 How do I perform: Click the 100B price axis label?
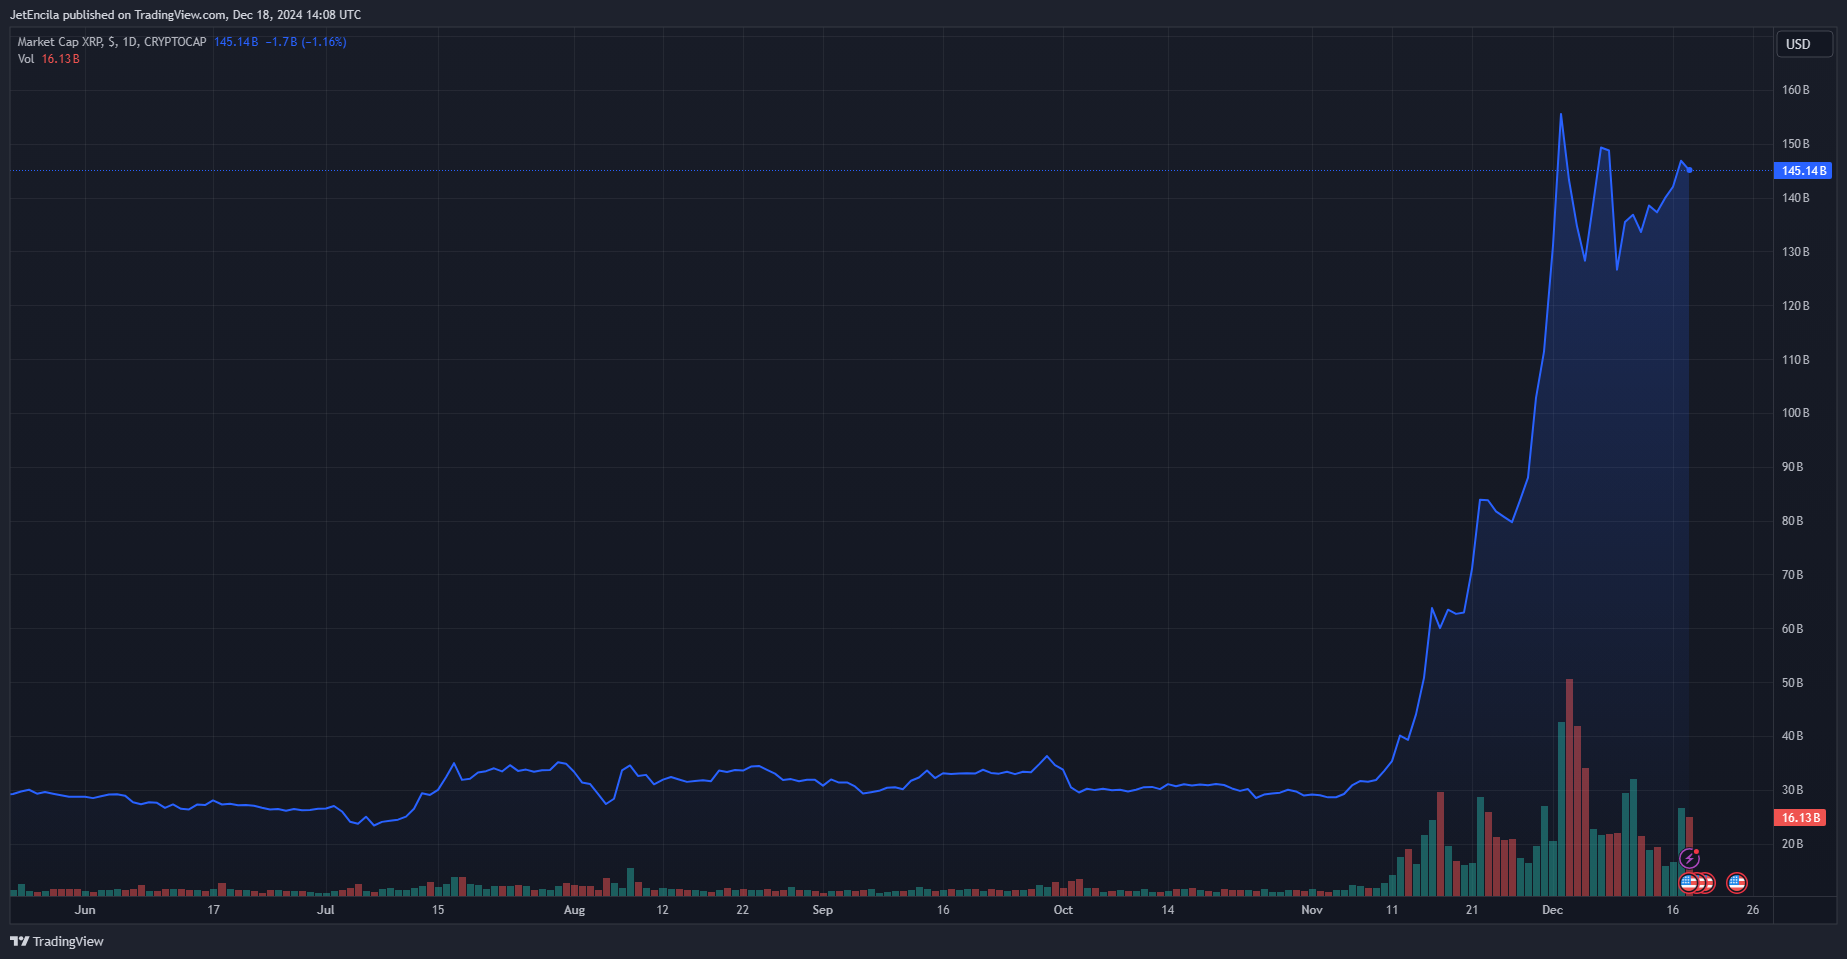click(x=1796, y=413)
